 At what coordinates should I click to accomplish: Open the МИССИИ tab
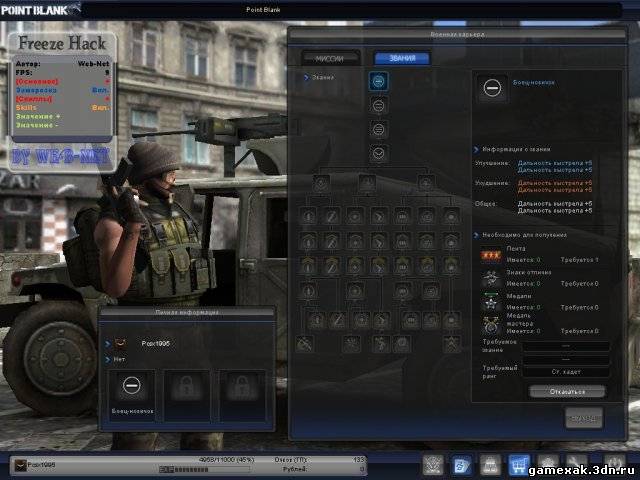[330, 58]
